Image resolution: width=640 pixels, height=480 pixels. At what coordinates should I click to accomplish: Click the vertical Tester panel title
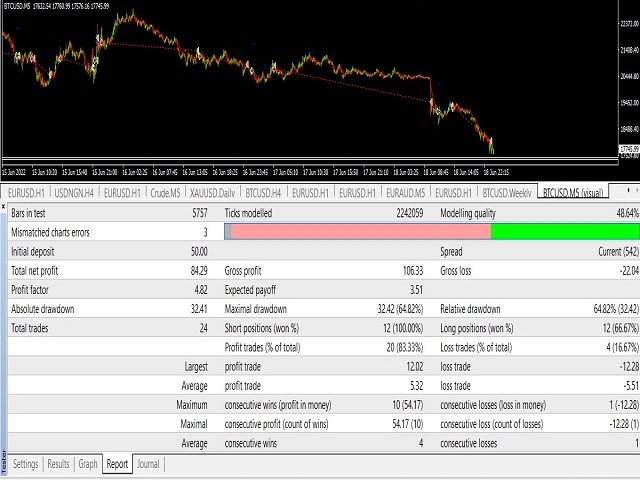click(x=4, y=463)
